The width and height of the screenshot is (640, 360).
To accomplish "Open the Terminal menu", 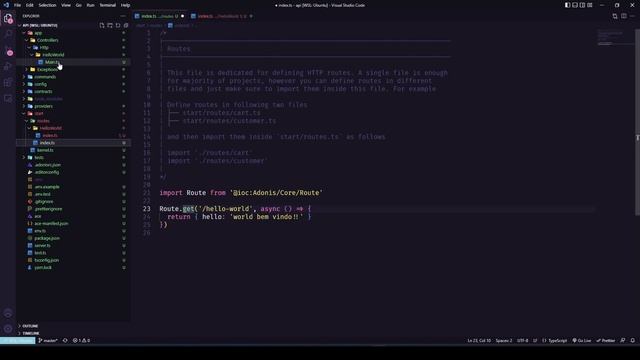I will point(107,5).
